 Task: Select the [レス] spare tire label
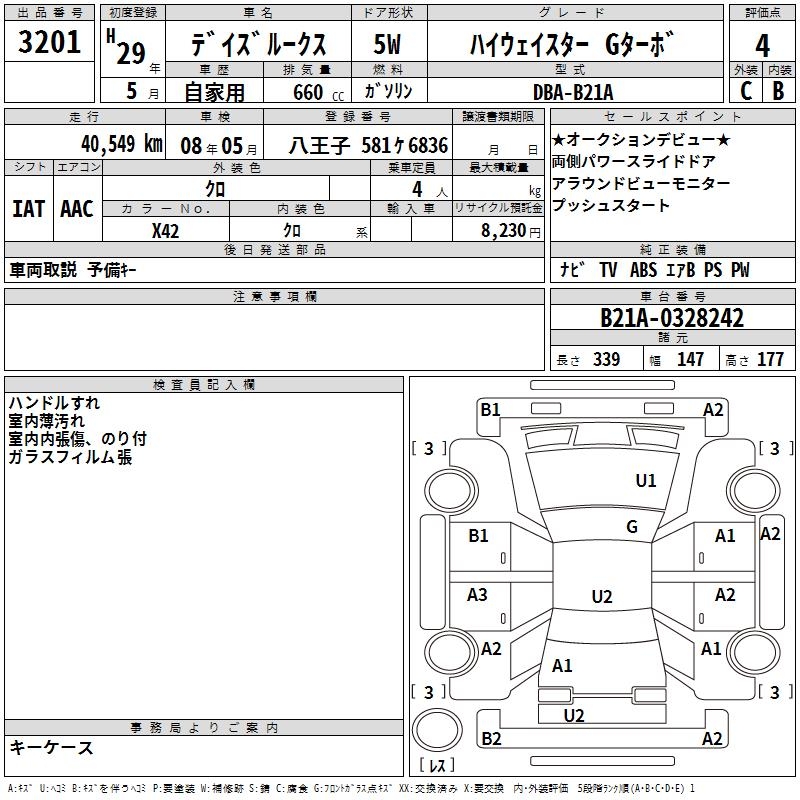point(437,765)
